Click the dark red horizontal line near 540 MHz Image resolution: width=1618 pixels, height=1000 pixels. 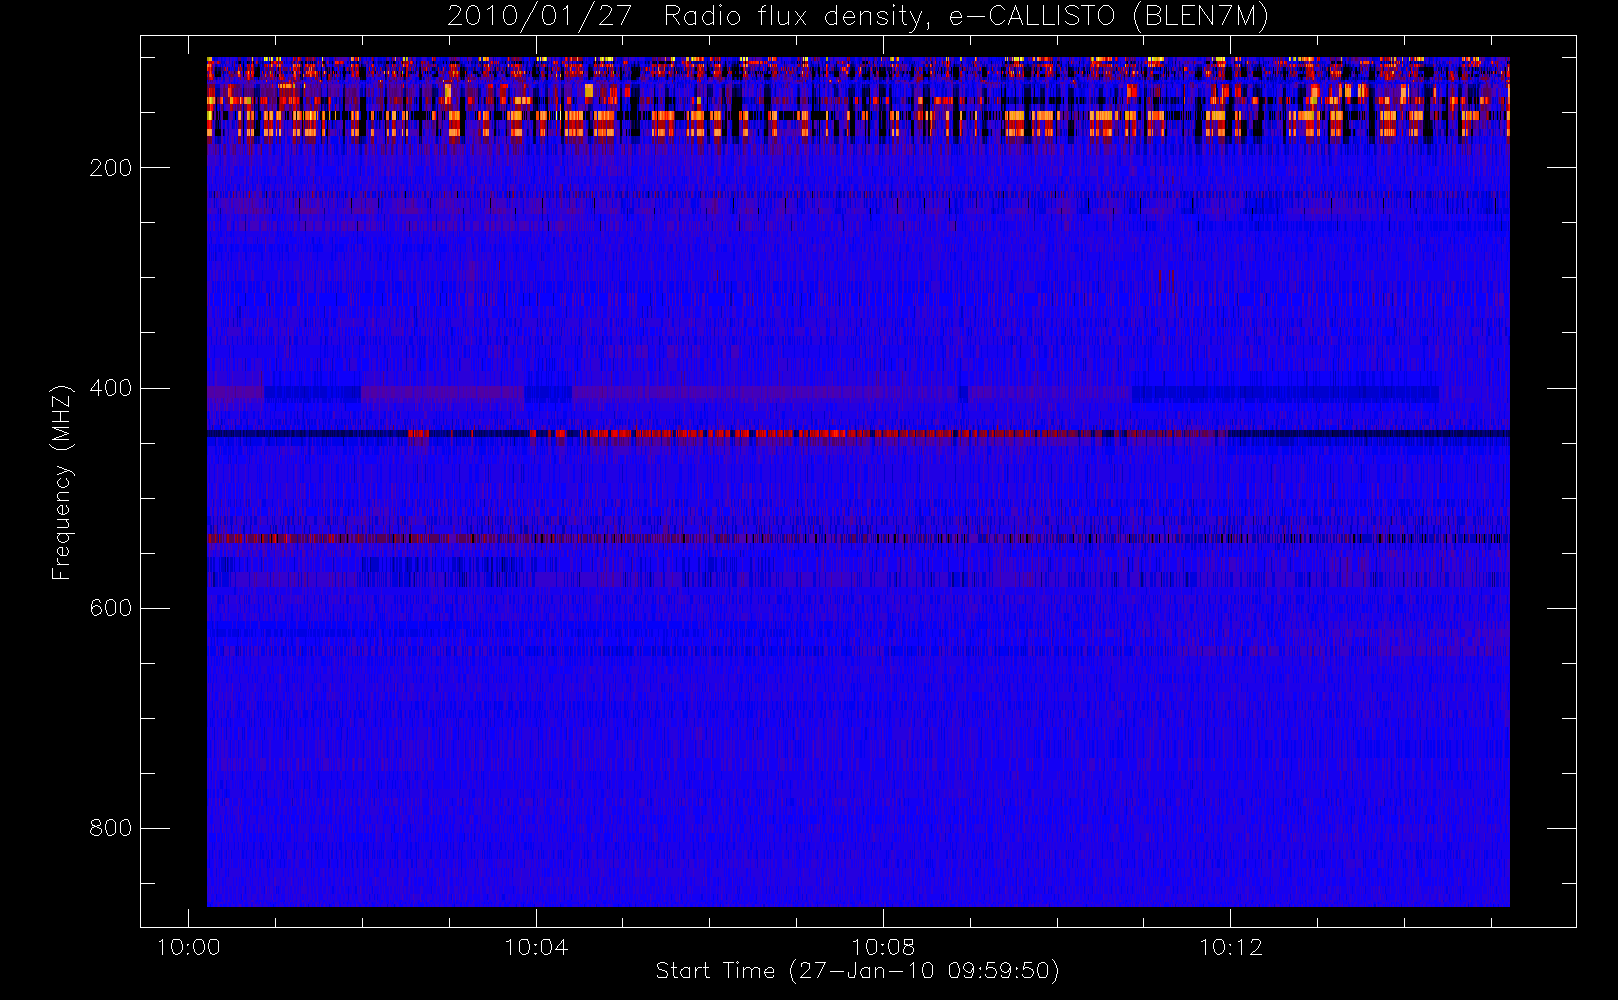[x=858, y=539]
